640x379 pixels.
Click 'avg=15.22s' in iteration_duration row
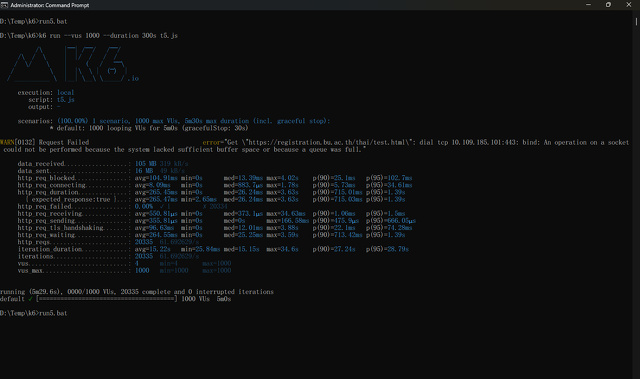[x=153, y=249]
